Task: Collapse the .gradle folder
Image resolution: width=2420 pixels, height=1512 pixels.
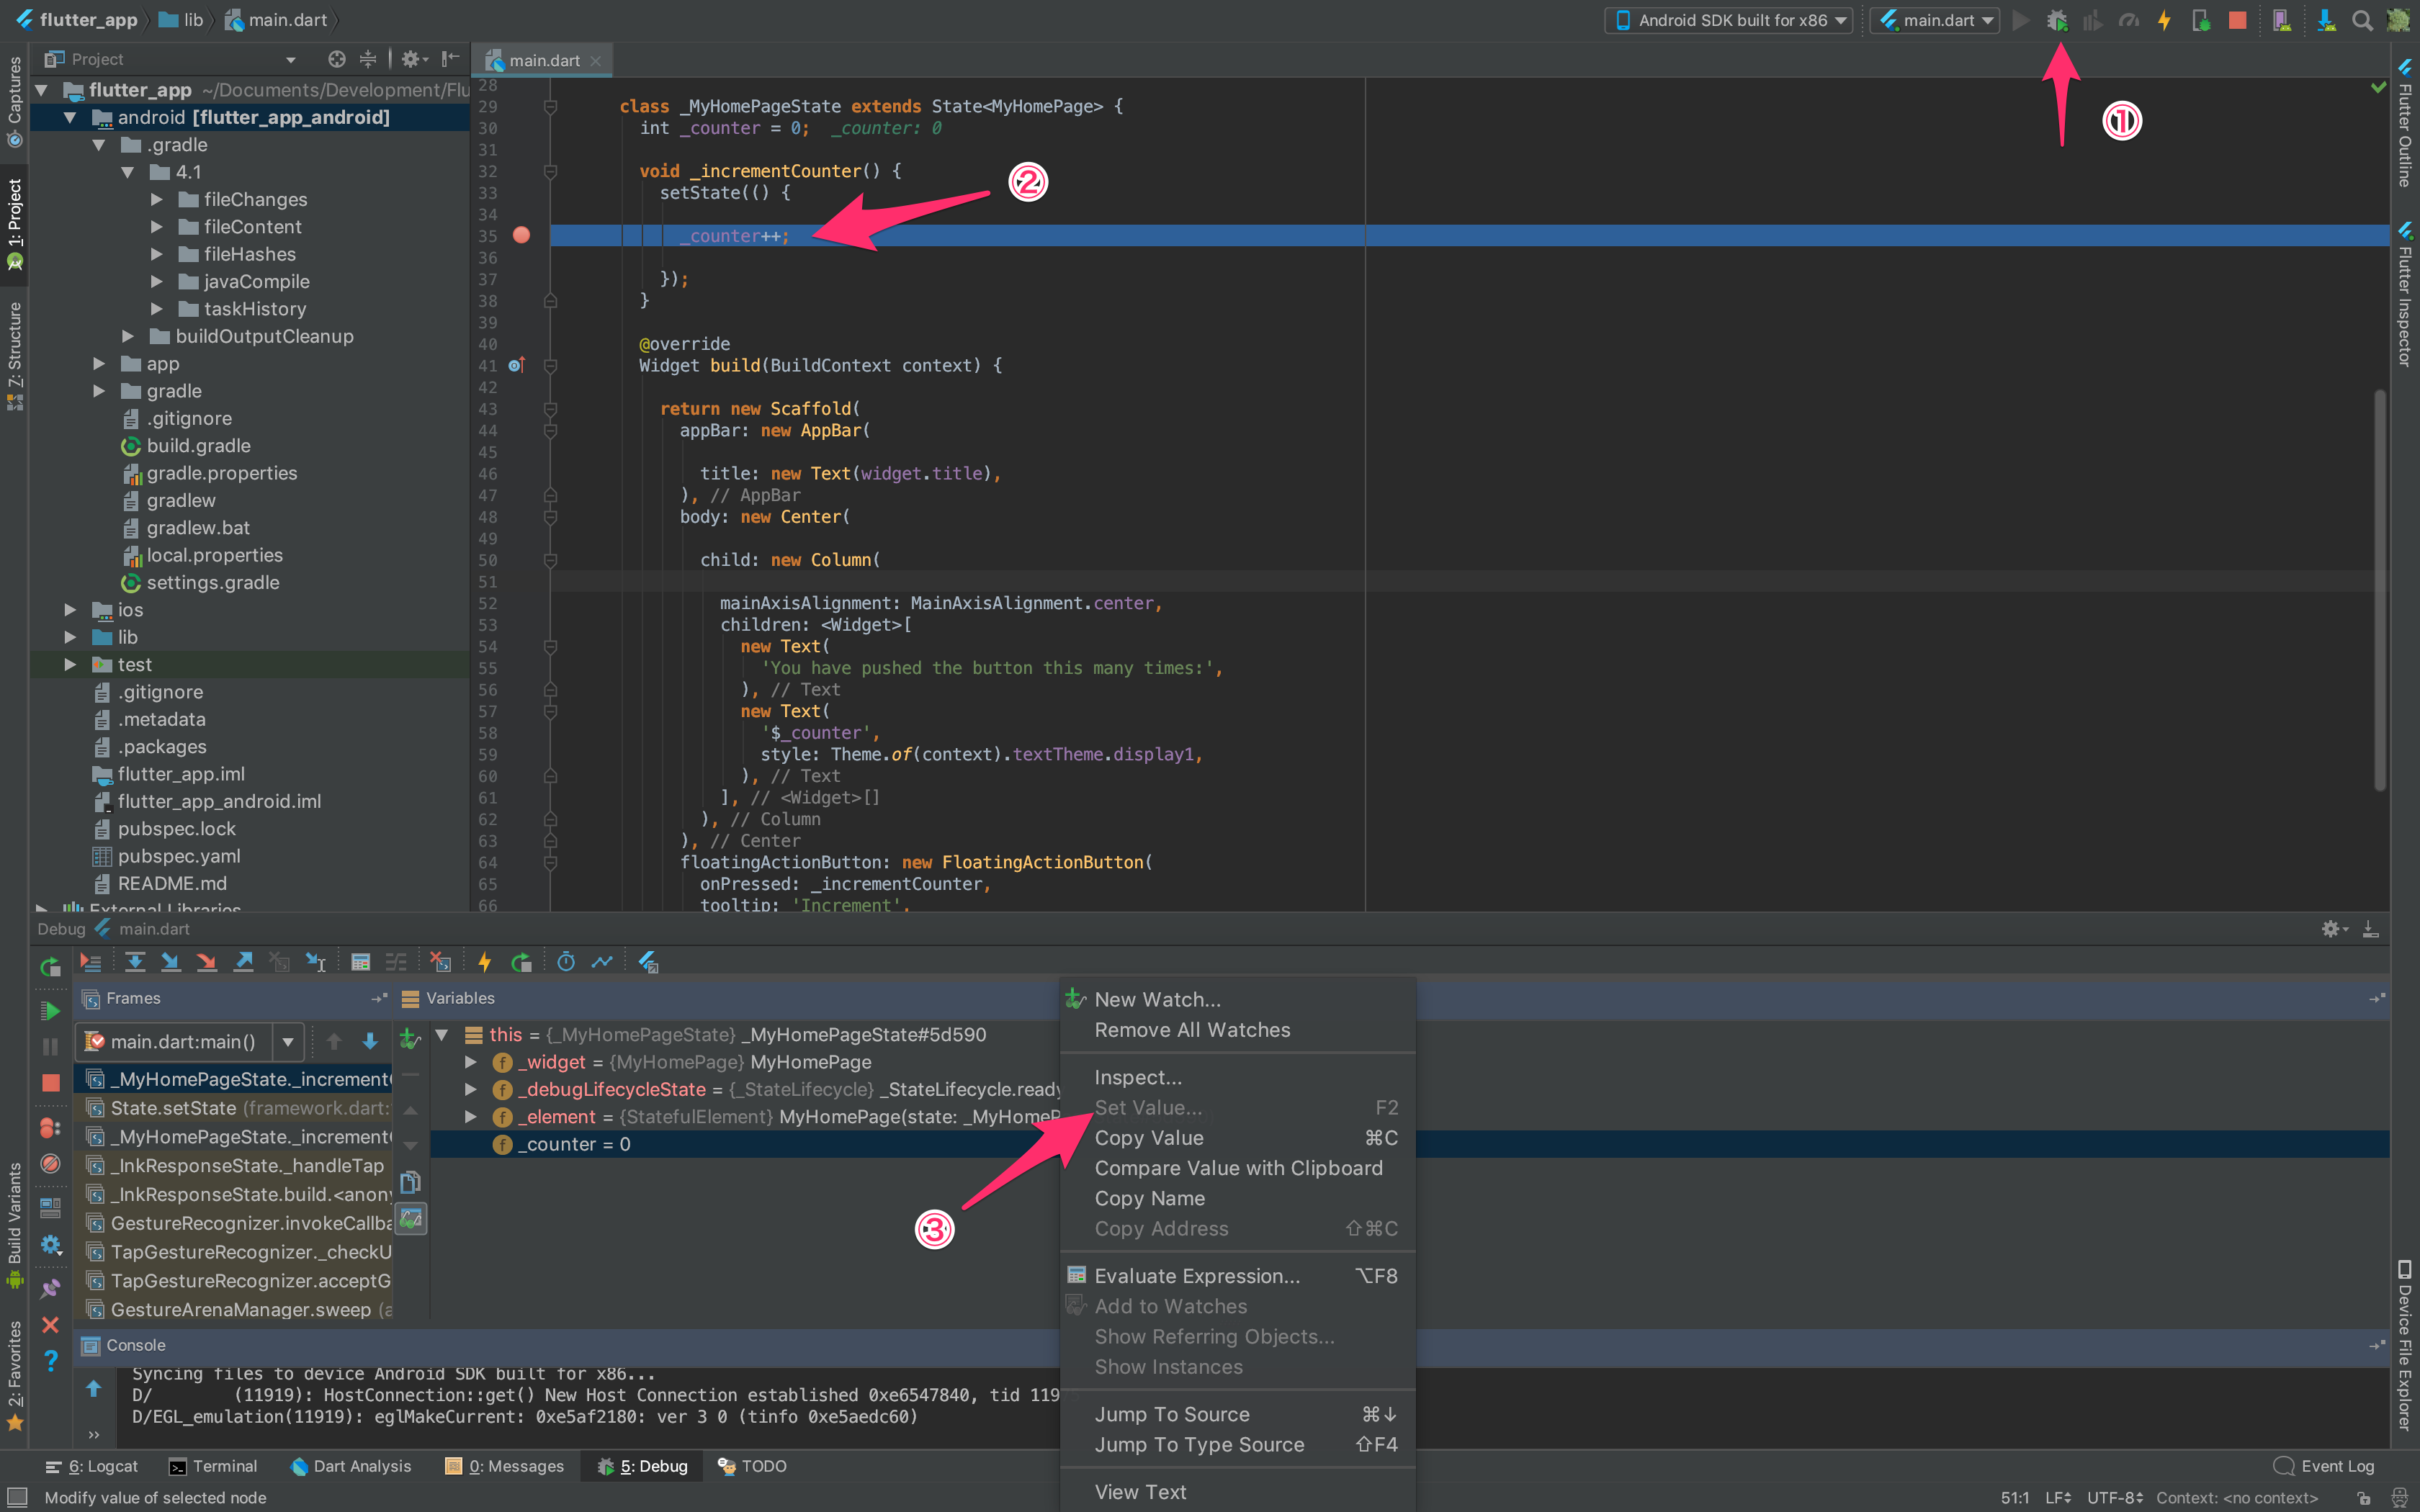Action: click(x=99, y=145)
